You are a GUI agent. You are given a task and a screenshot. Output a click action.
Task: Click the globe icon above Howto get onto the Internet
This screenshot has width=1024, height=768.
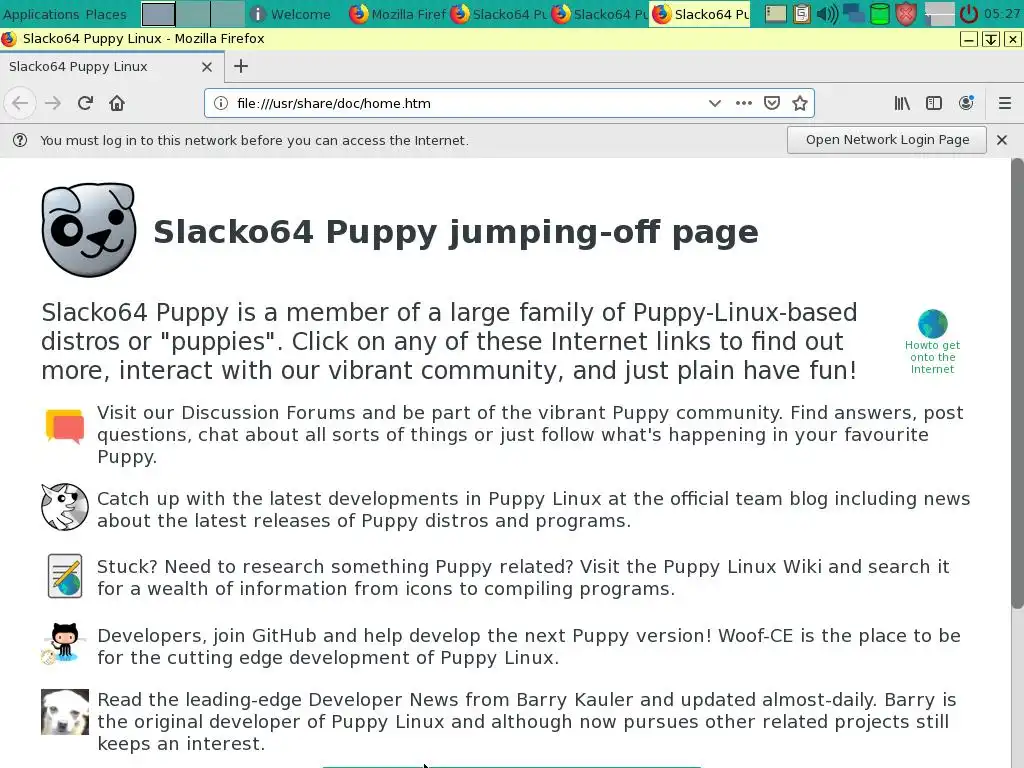click(x=932, y=324)
